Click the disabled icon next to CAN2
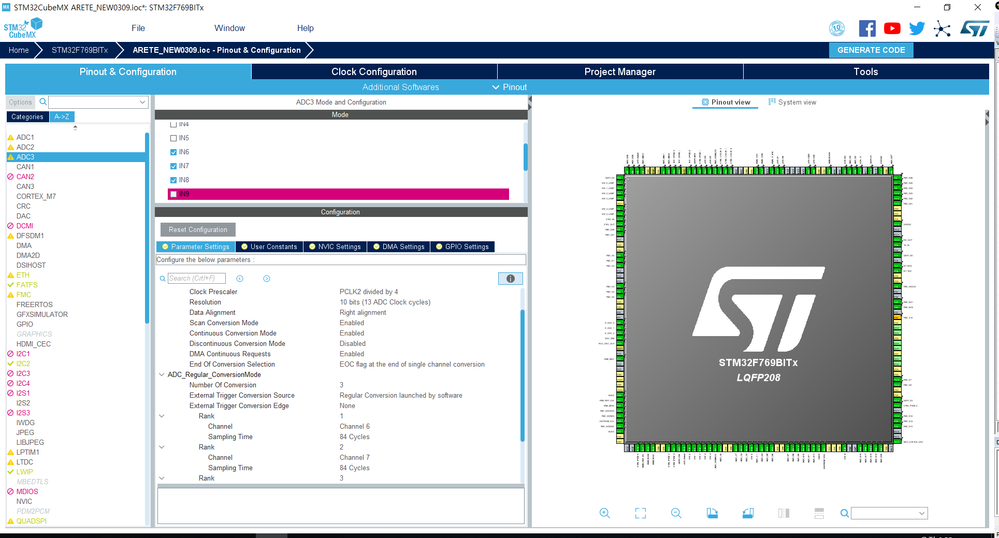The height and width of the screenshot is (538, 999). tap(10, 177)
